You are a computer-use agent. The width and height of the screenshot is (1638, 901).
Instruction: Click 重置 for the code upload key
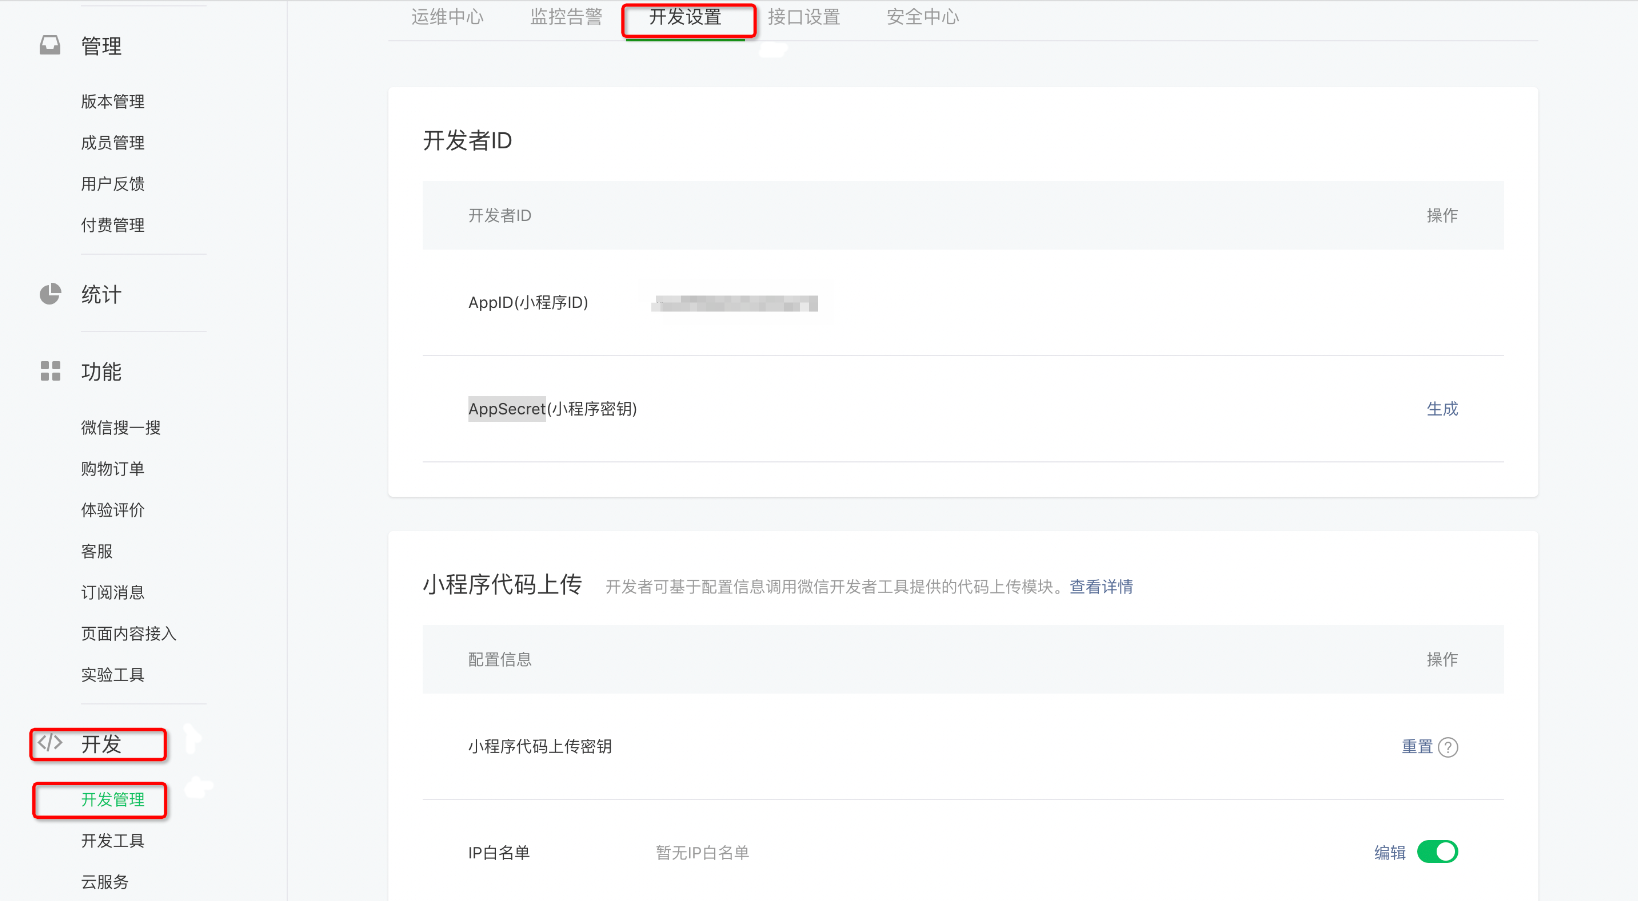coord(1417,747)
